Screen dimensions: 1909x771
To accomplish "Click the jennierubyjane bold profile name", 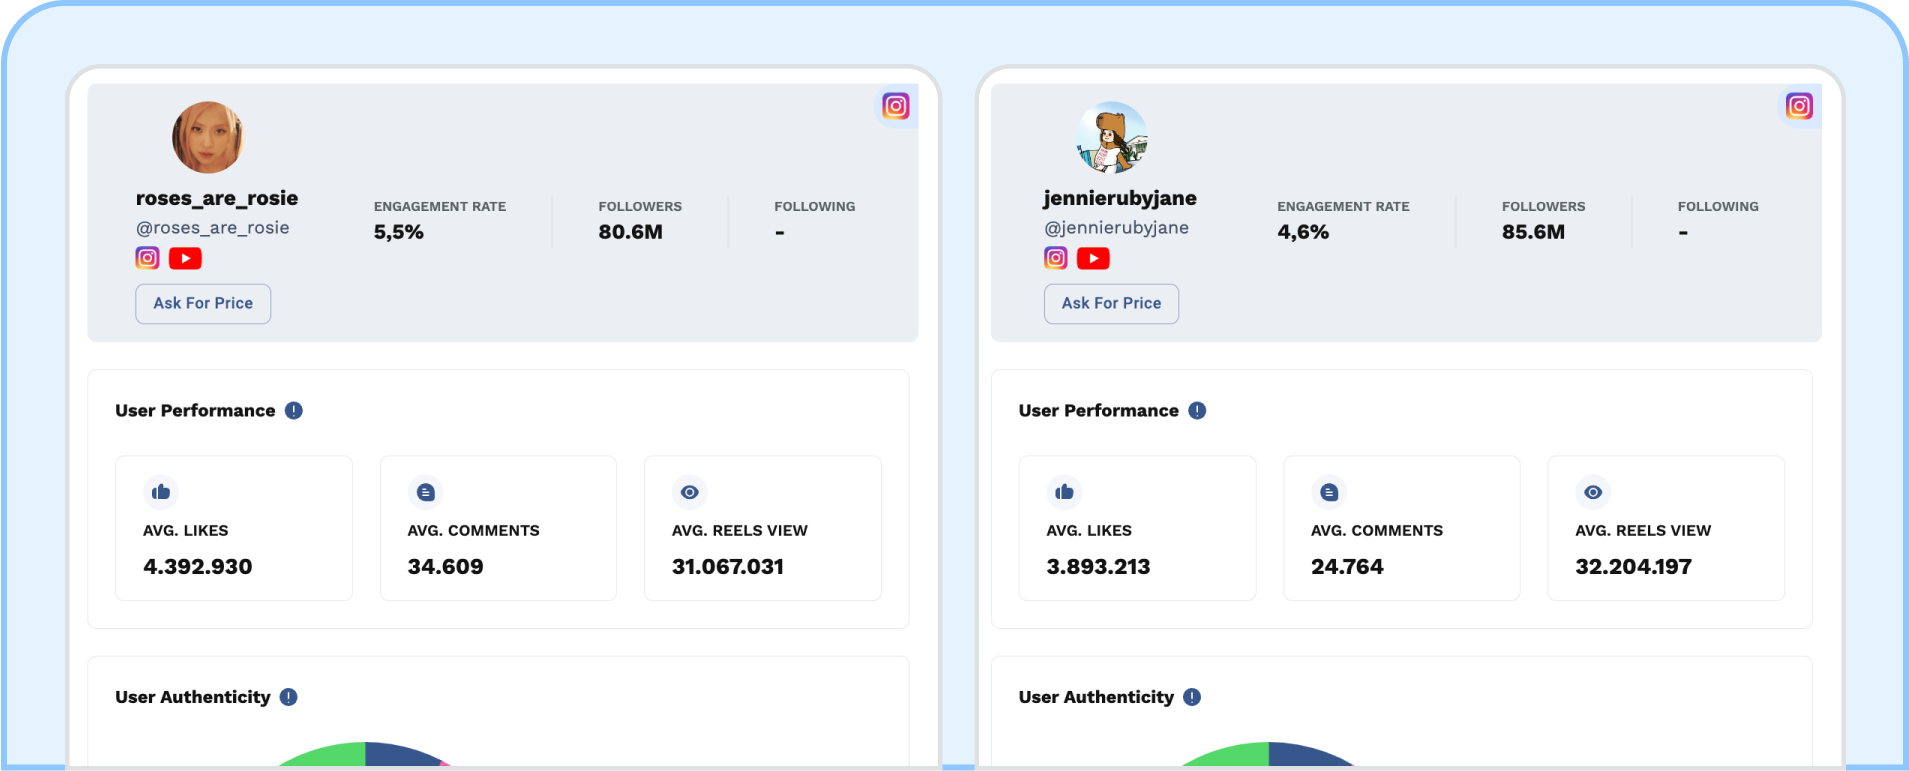I will tap(1119, 198).
